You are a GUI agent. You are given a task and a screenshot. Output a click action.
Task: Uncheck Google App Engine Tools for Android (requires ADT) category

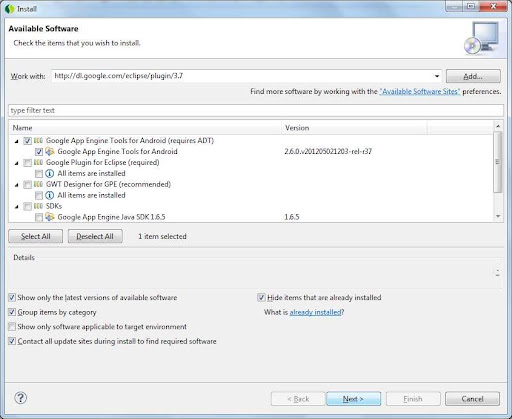pos(27,141)
